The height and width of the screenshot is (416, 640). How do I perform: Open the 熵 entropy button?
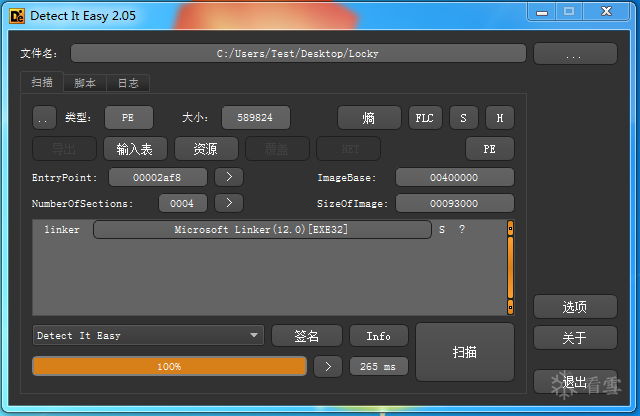pyautogui.click(x=369, y=118)
